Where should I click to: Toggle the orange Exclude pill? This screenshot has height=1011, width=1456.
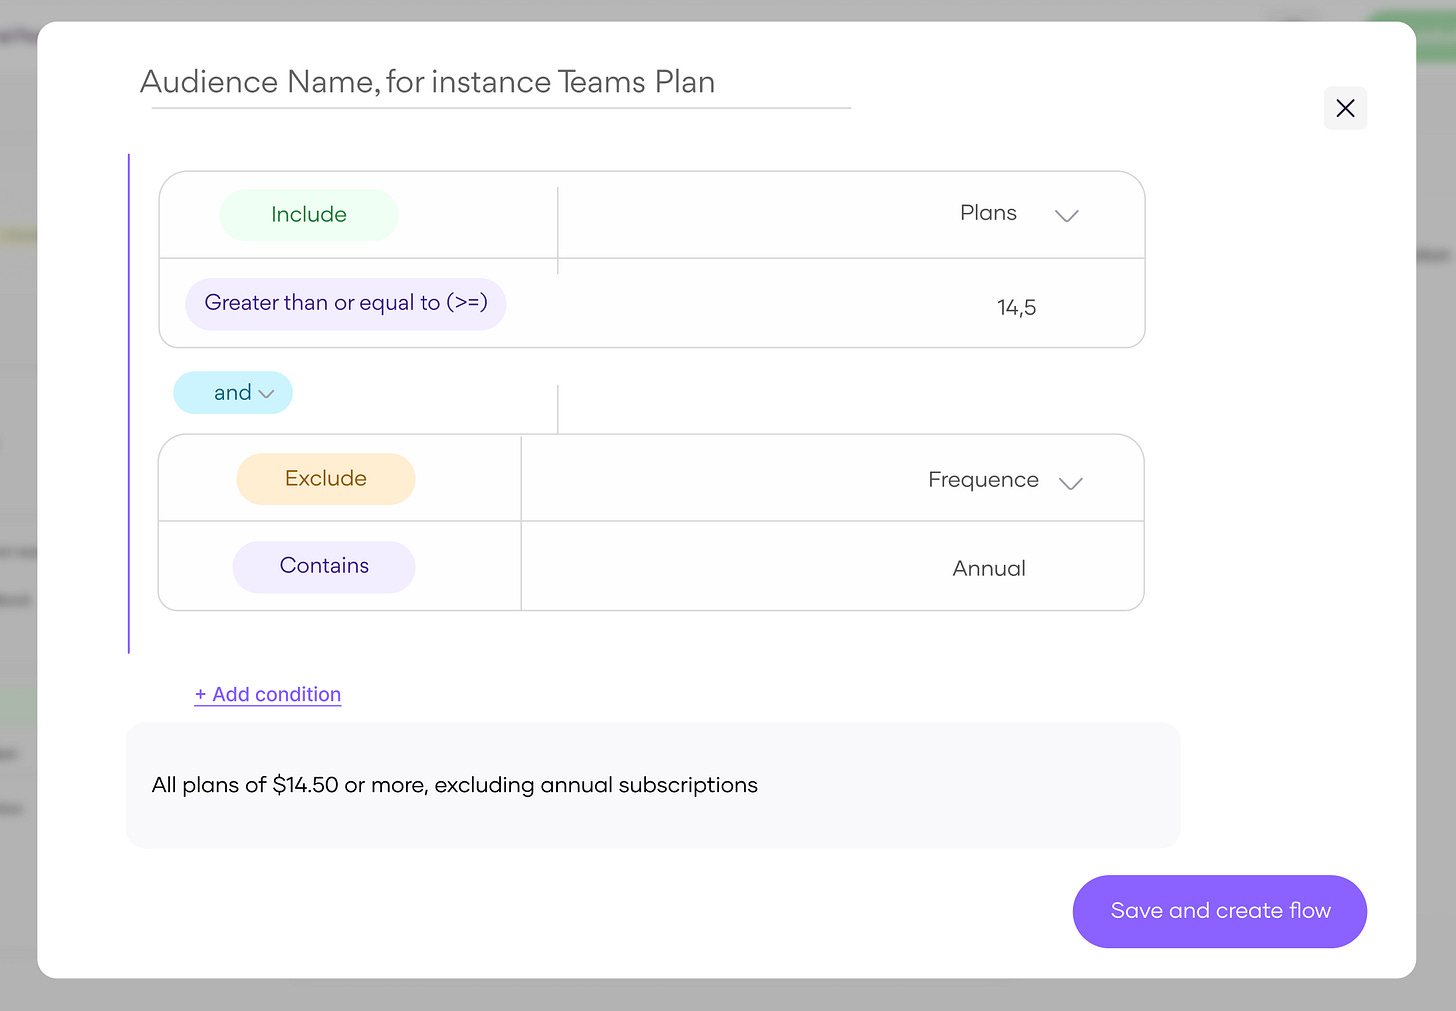(326, 479)
